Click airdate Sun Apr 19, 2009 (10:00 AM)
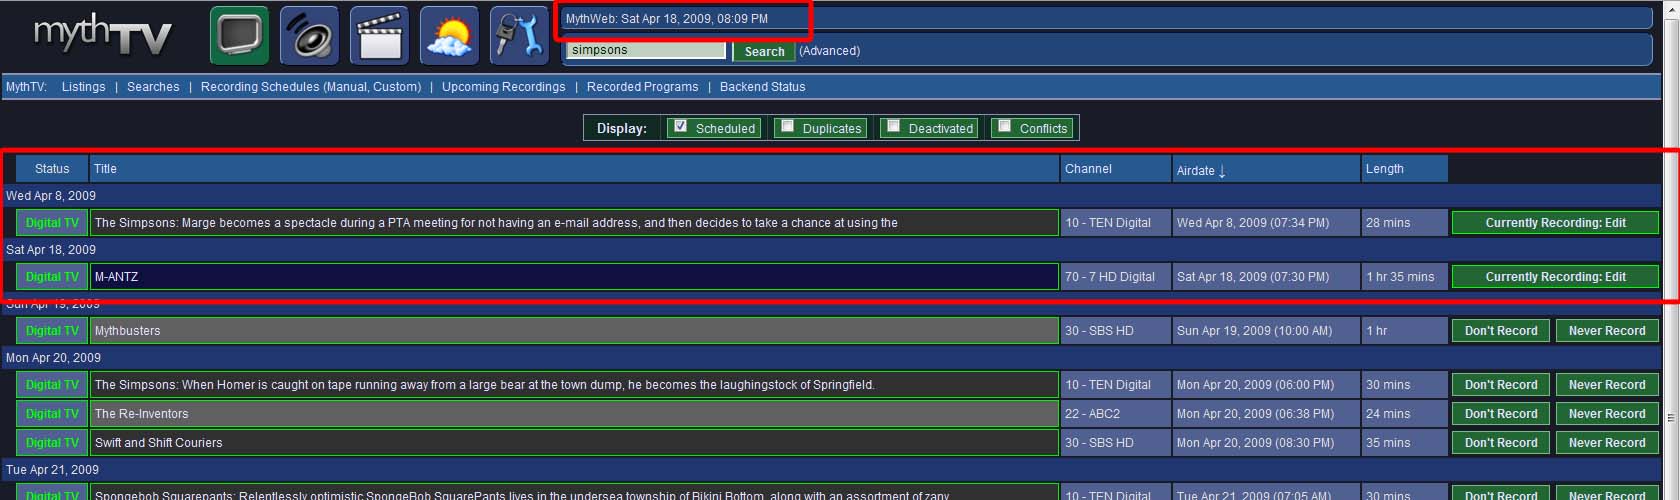Viewport: 1680px width, 500px height. [1265, 331]
